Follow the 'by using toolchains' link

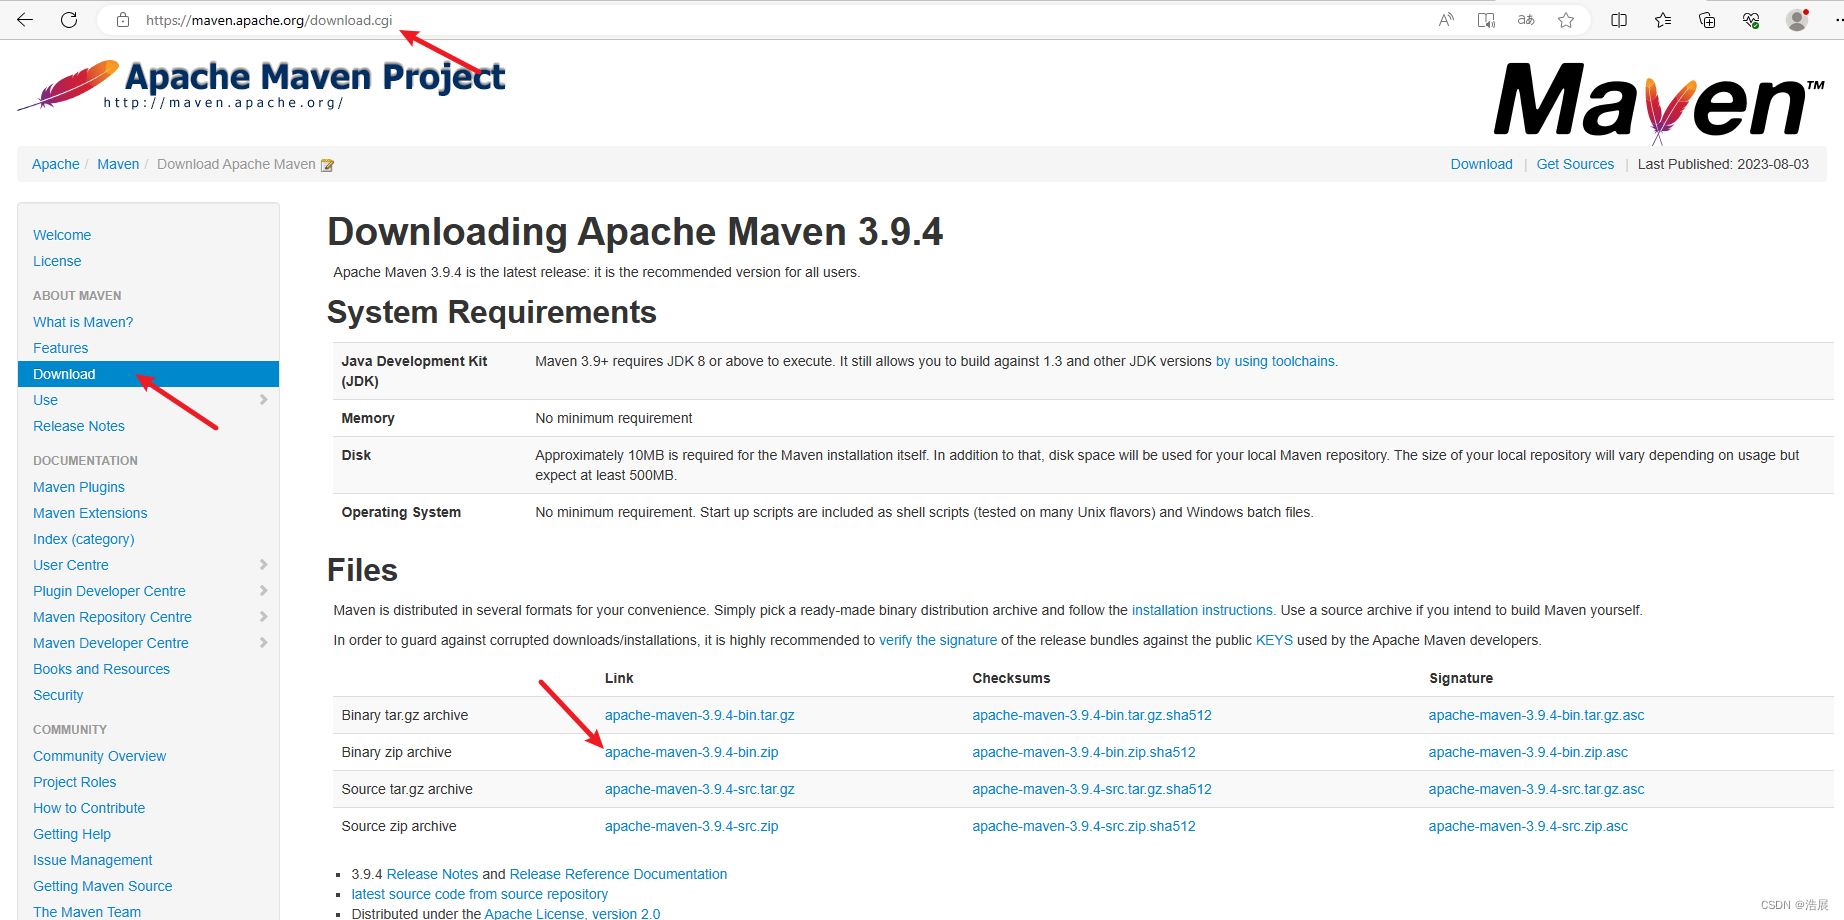pyautogui.click(x=1275, y=361)
